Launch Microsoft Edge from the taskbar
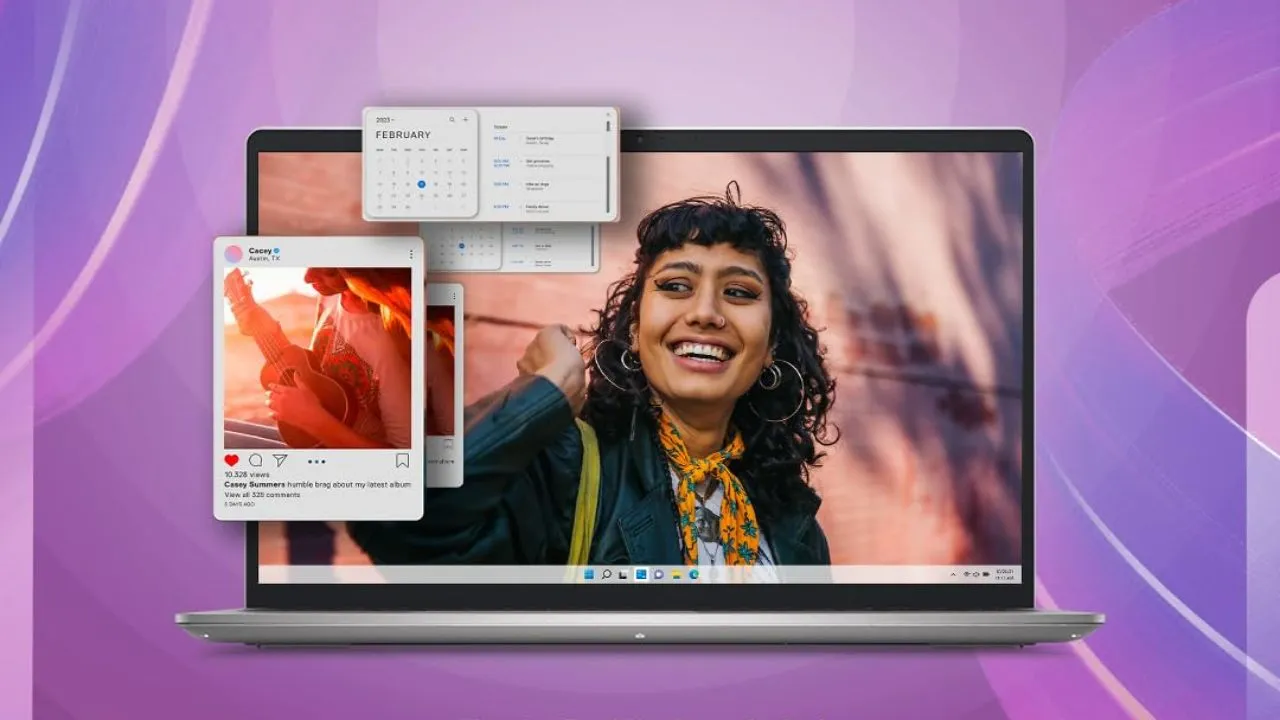The width and height of the screenshot is (1280, 720). 693,574
